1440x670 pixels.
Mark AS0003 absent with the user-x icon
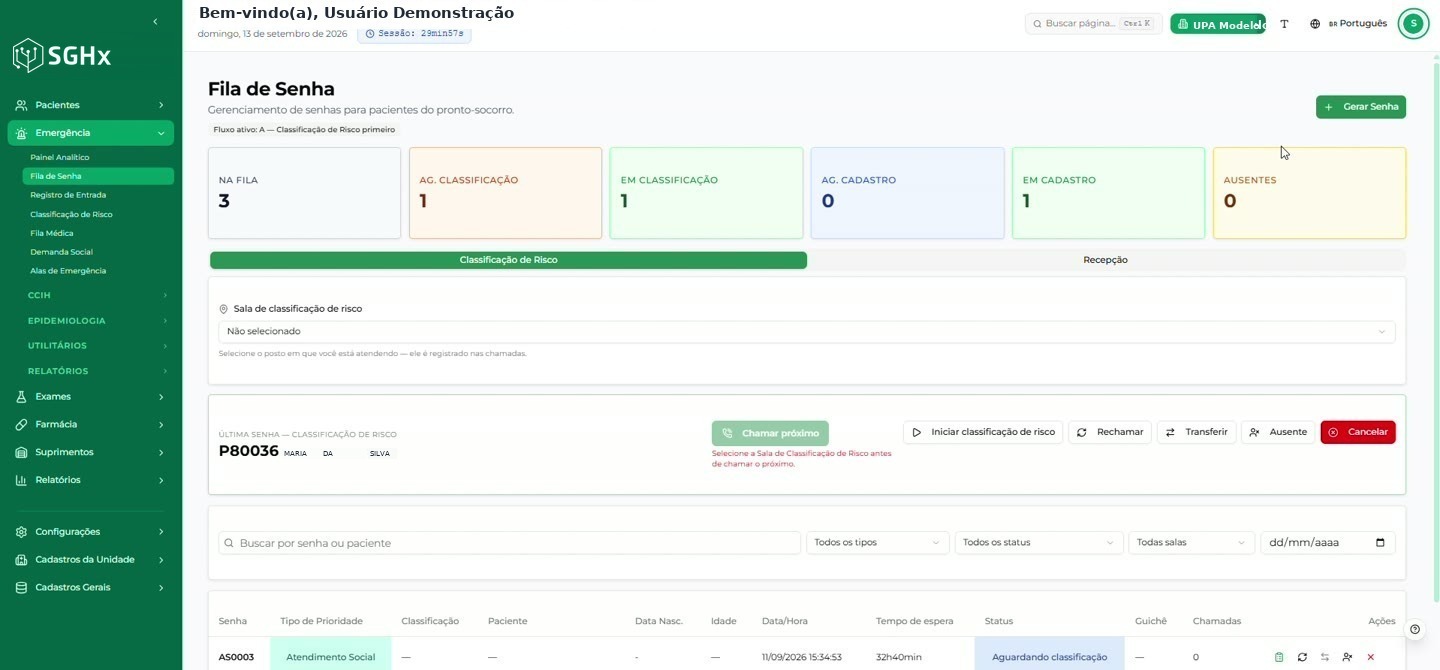(1348, 657)
